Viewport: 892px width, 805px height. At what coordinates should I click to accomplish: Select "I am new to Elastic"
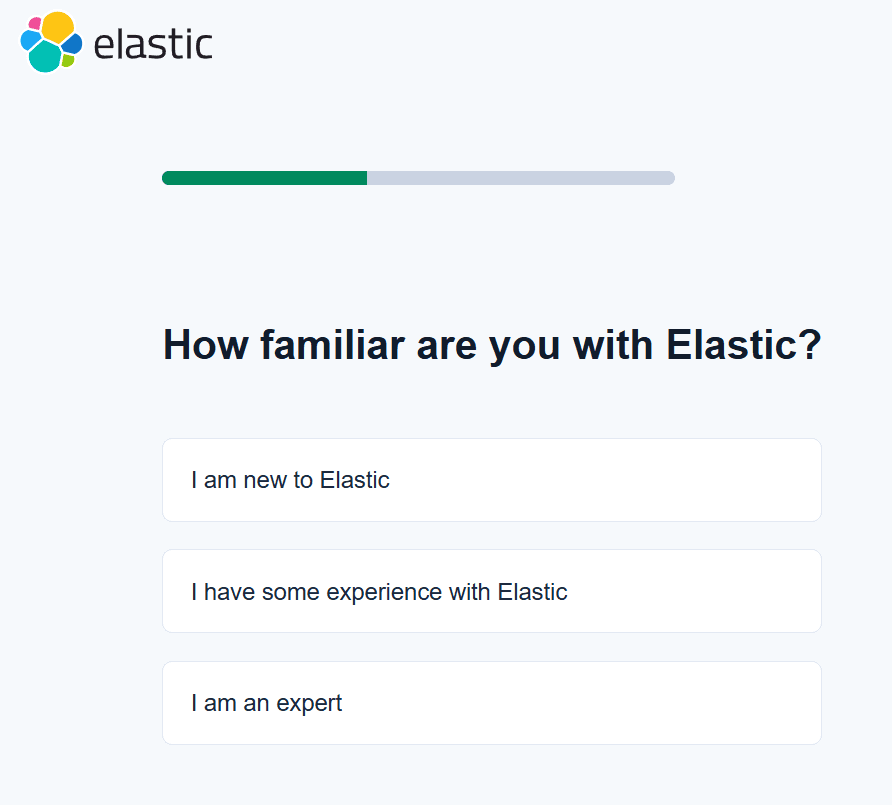pos(491,480)
